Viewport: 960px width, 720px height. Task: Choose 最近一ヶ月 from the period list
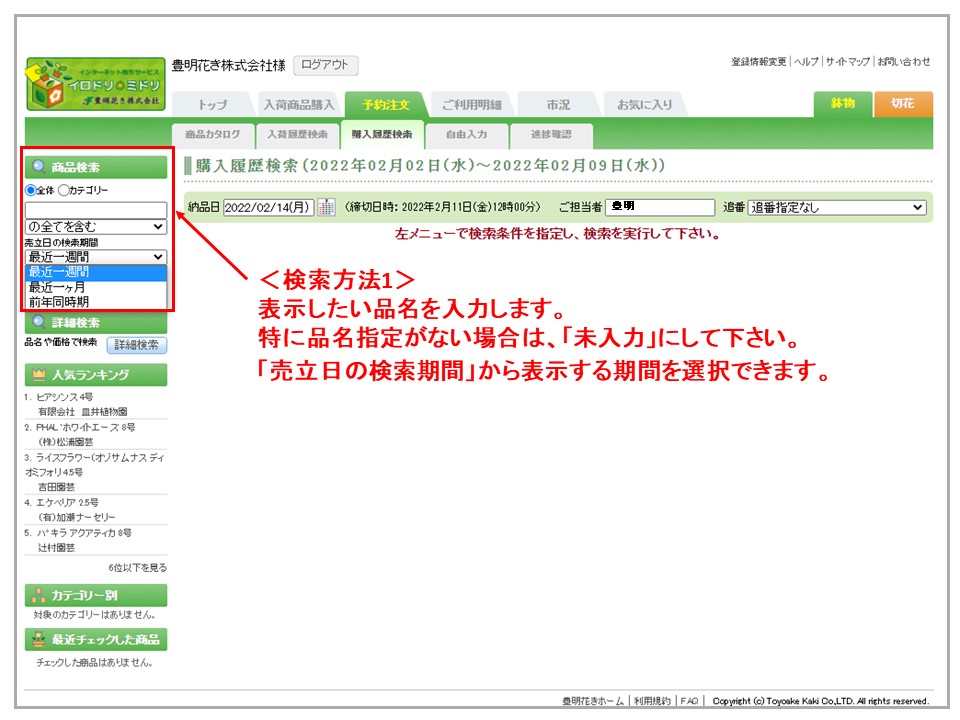[59, 287]
